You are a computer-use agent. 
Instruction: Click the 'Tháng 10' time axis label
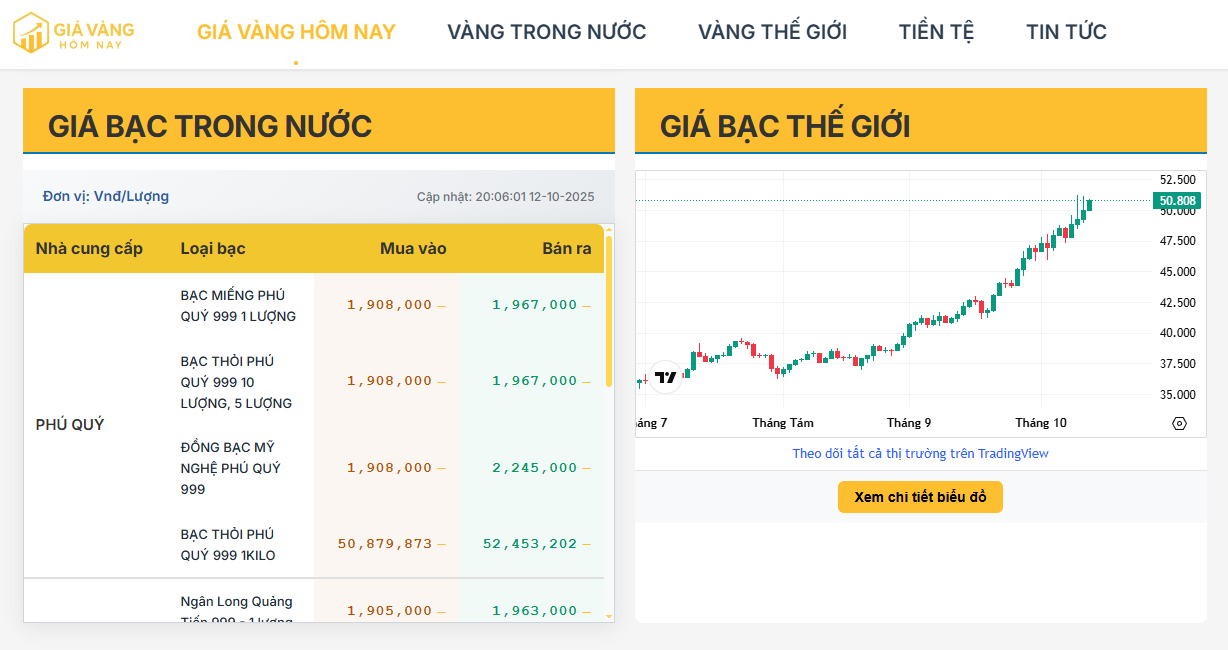pyautogui.click(x=1041, y=423)
